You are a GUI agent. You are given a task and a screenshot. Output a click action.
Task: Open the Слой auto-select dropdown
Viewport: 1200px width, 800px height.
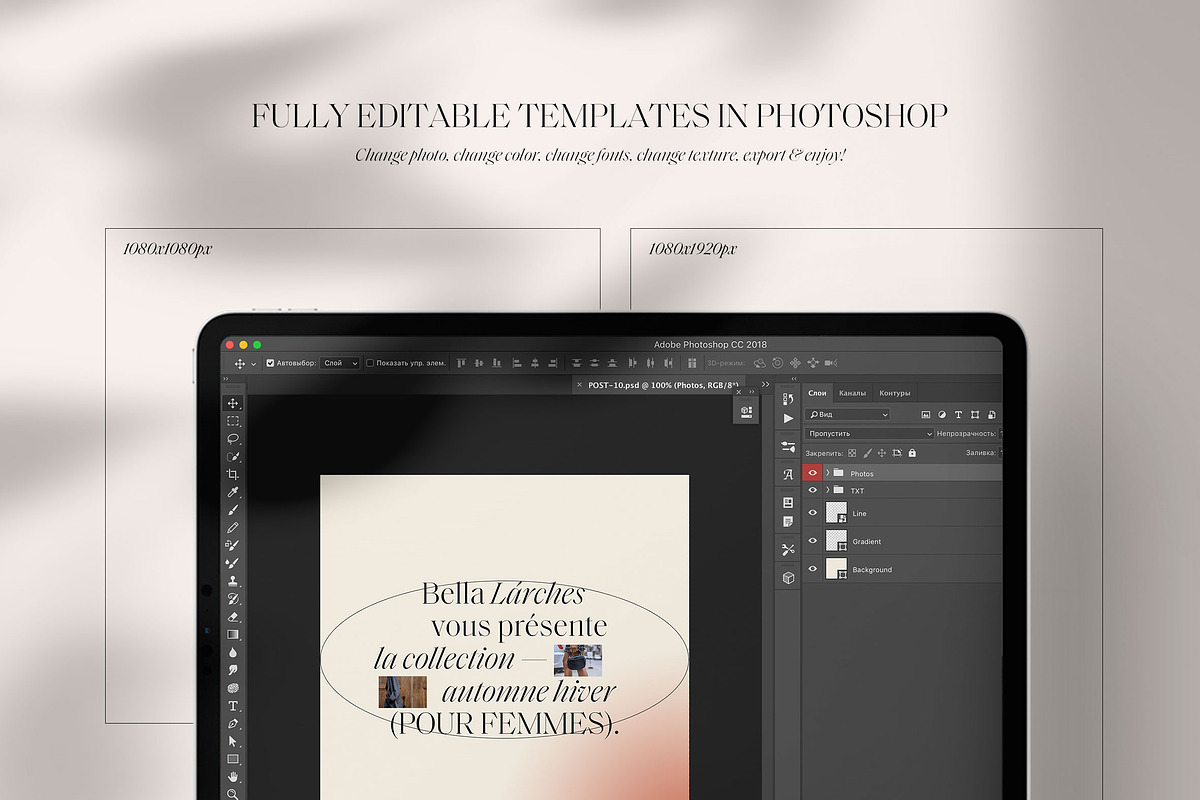click(340, 363)
